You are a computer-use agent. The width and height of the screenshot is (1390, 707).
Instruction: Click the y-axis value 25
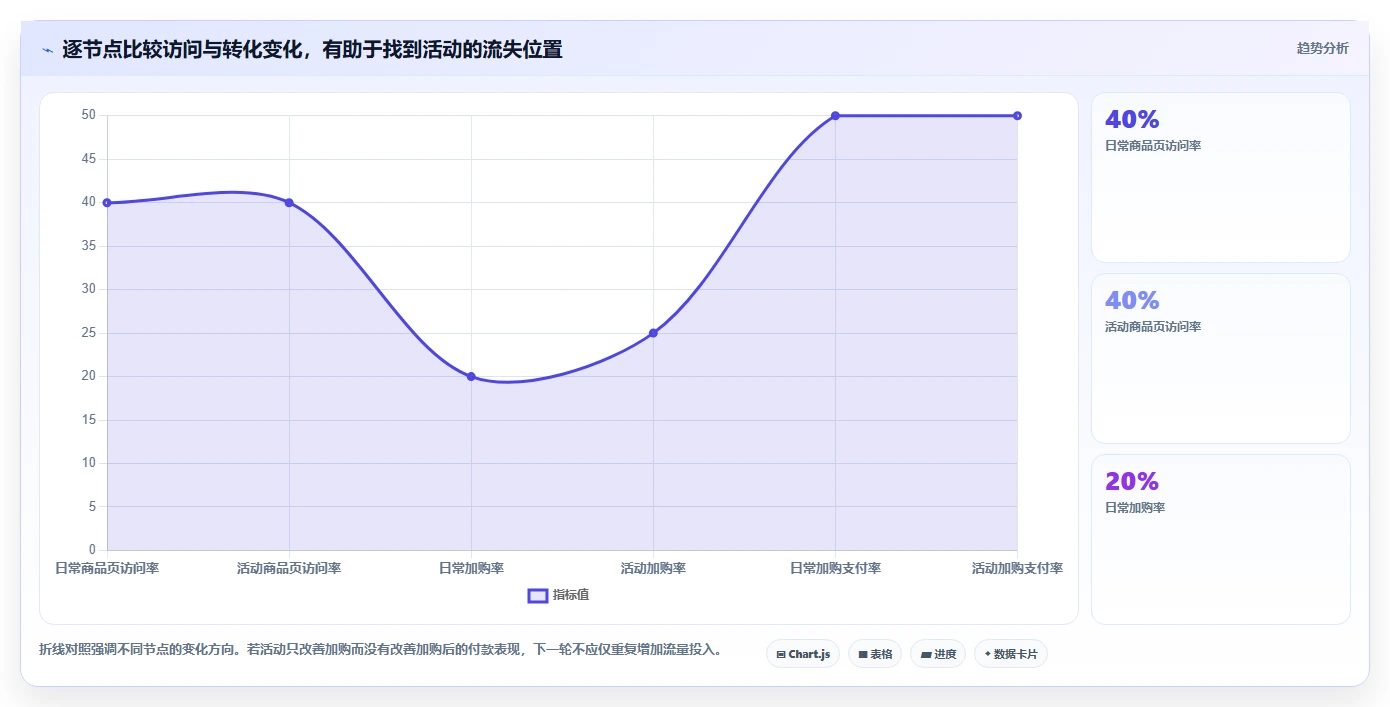89,333
